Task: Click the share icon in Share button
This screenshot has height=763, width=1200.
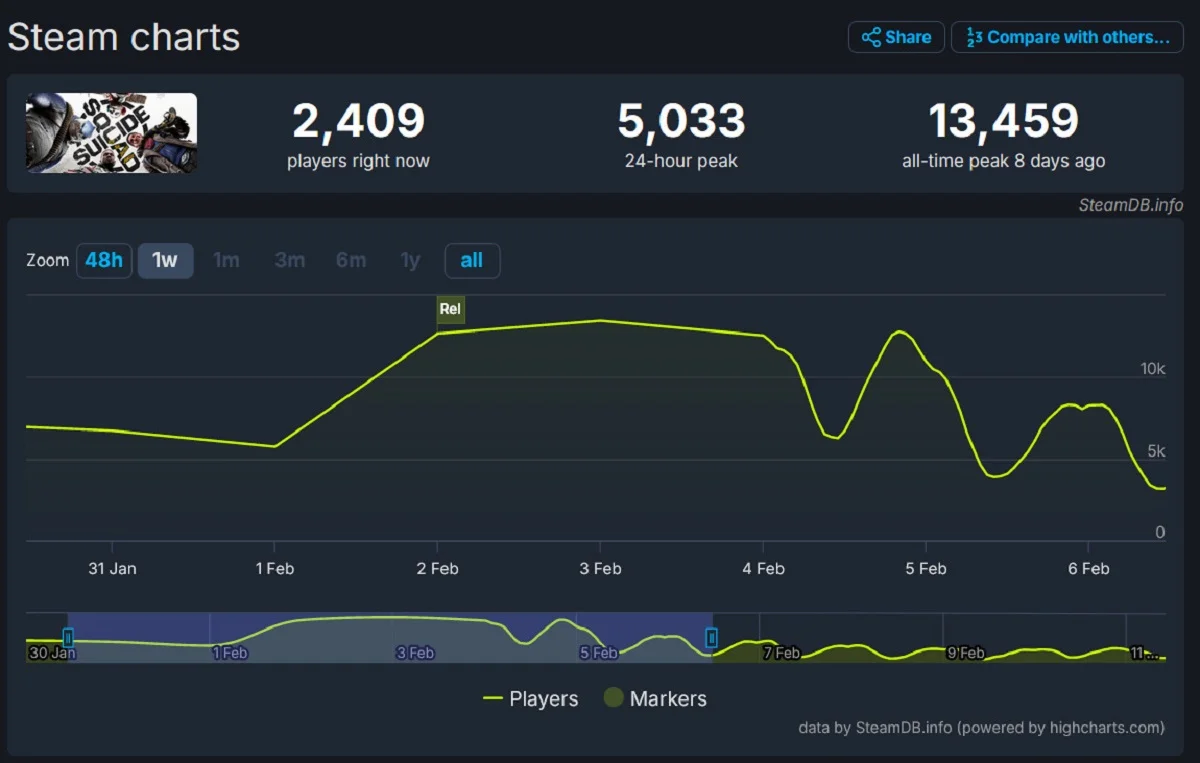Action: tap(870, 37)
